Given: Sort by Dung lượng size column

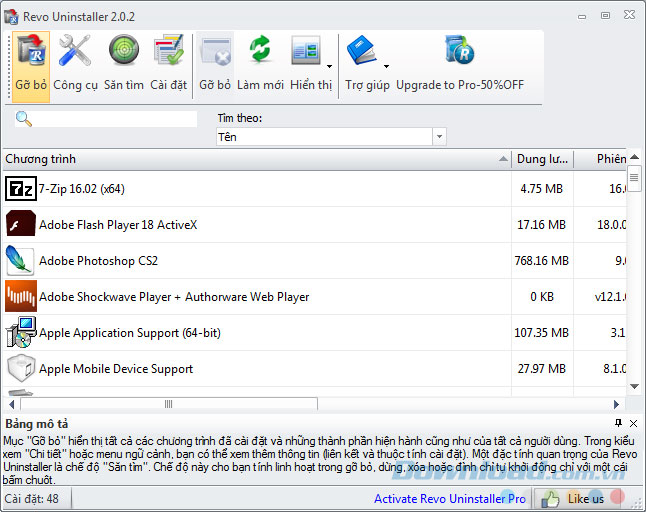Looking at the screenshot, I should (542, 159).
